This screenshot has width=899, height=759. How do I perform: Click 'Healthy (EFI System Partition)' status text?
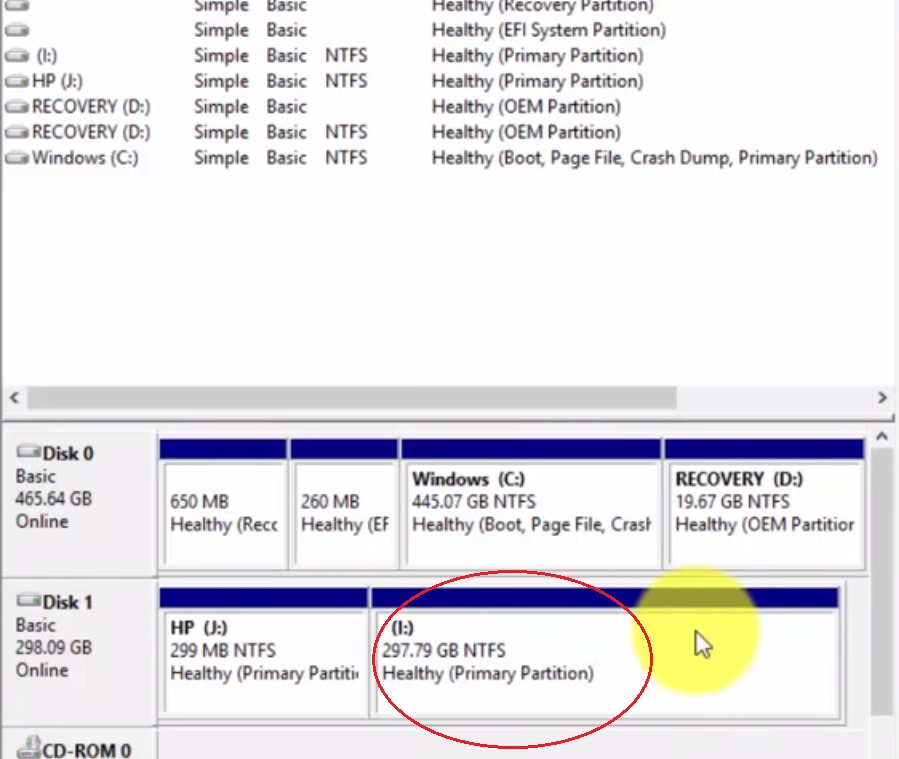(x=549, y=30)
